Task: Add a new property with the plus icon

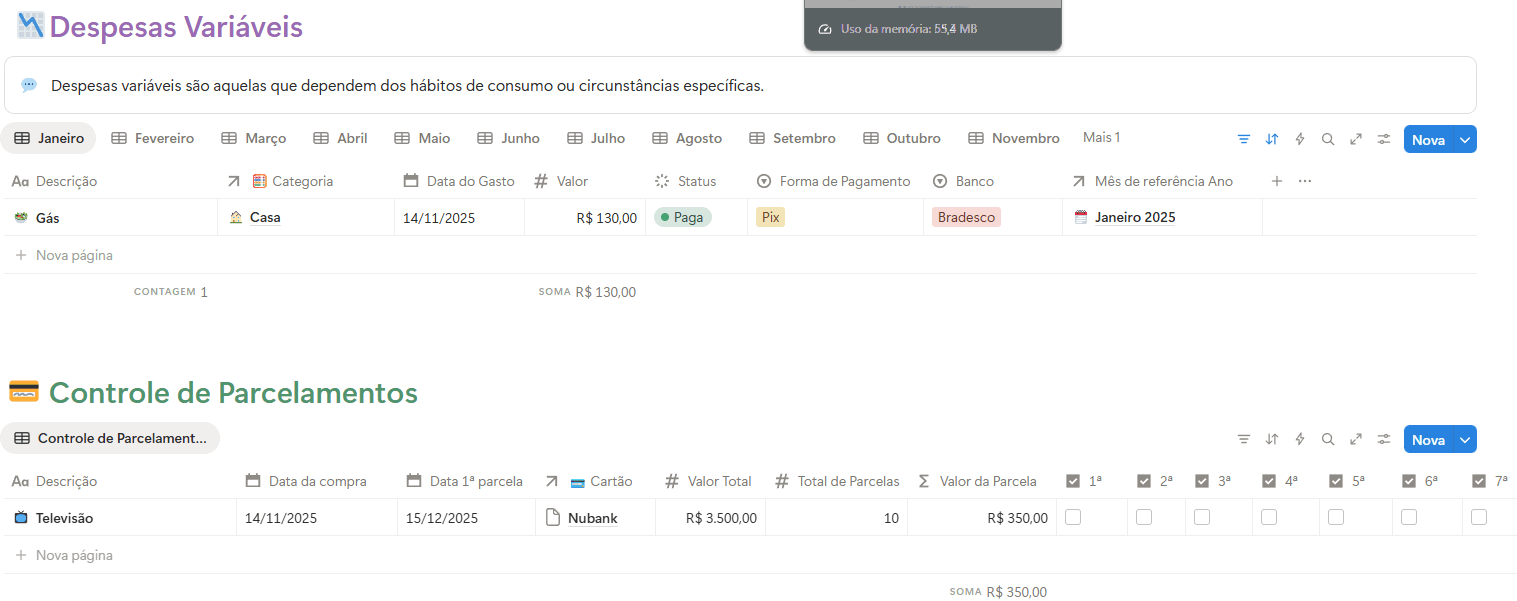Action: click(x=1277, y=181)
